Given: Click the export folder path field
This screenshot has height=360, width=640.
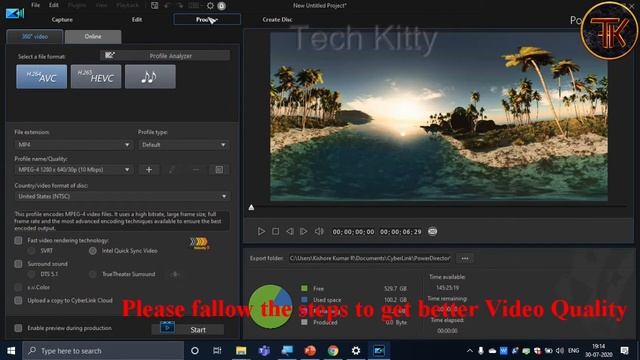Looking at the screenshot, I should tap(370, 258).
